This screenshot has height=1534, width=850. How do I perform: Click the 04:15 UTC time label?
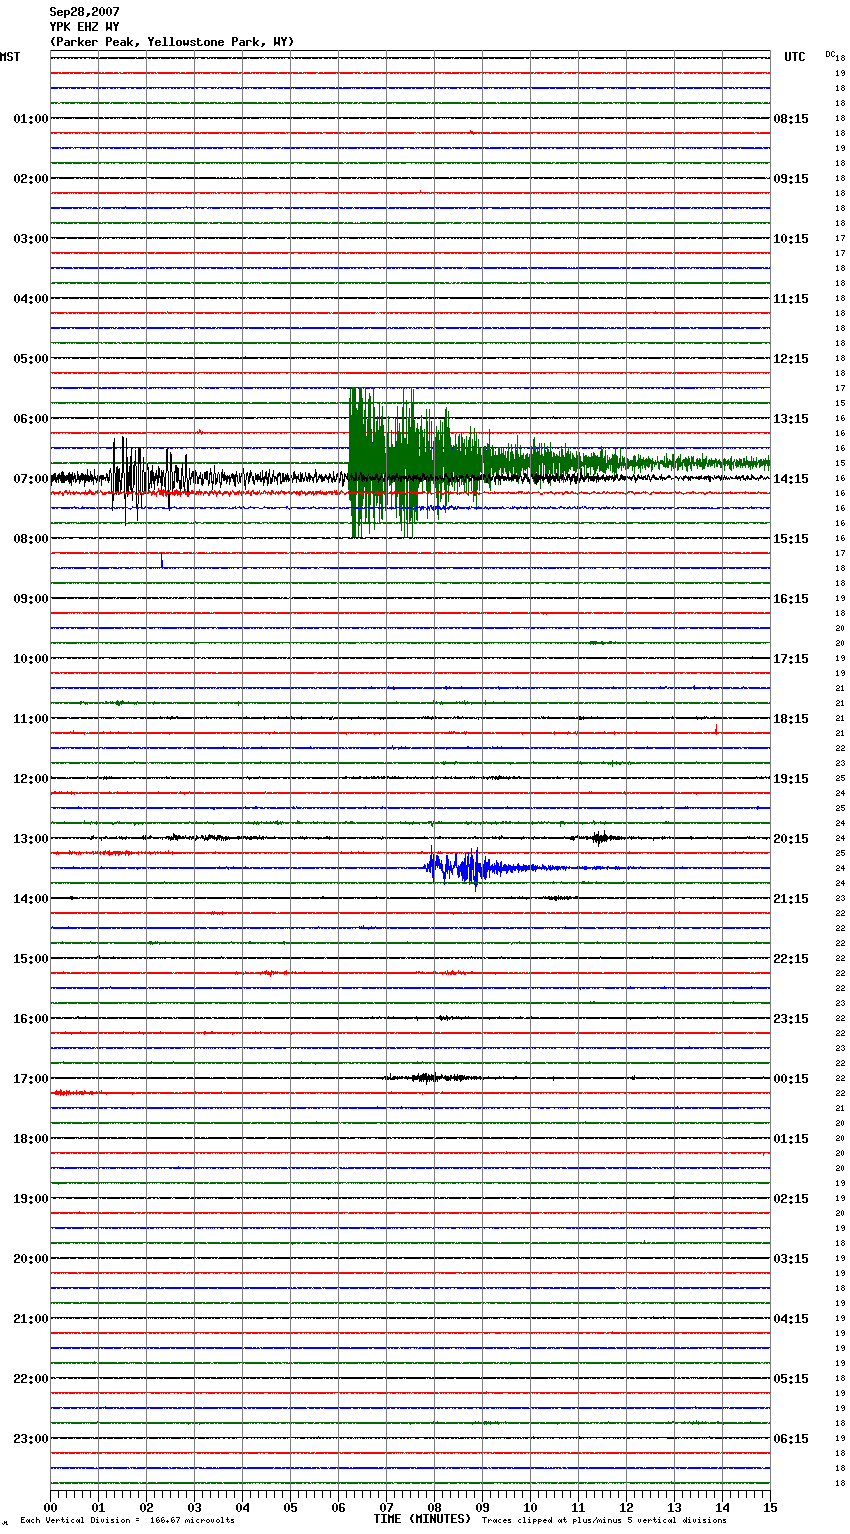(x=791, y=1319)
